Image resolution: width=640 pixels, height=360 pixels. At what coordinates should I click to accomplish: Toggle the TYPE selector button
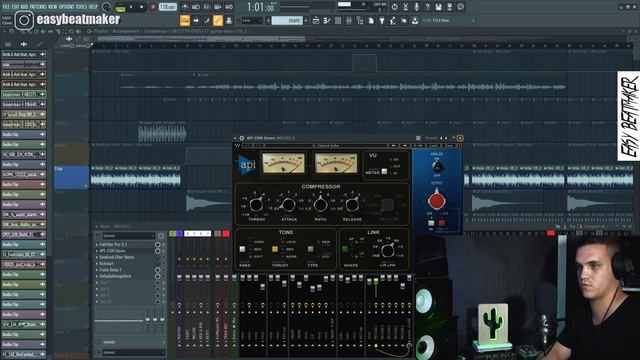coord(311,249)
